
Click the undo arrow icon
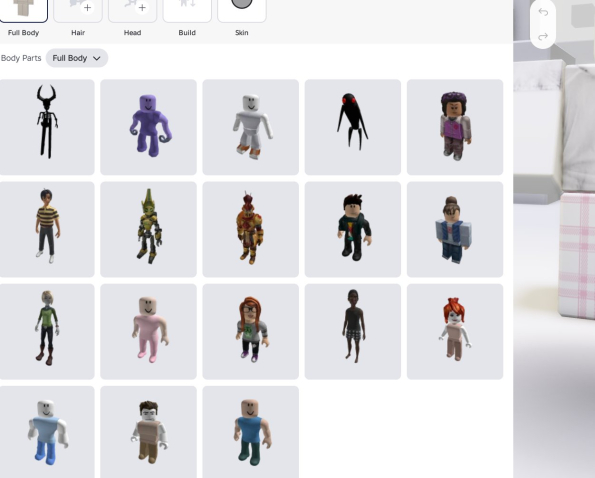tap(543, 13)
